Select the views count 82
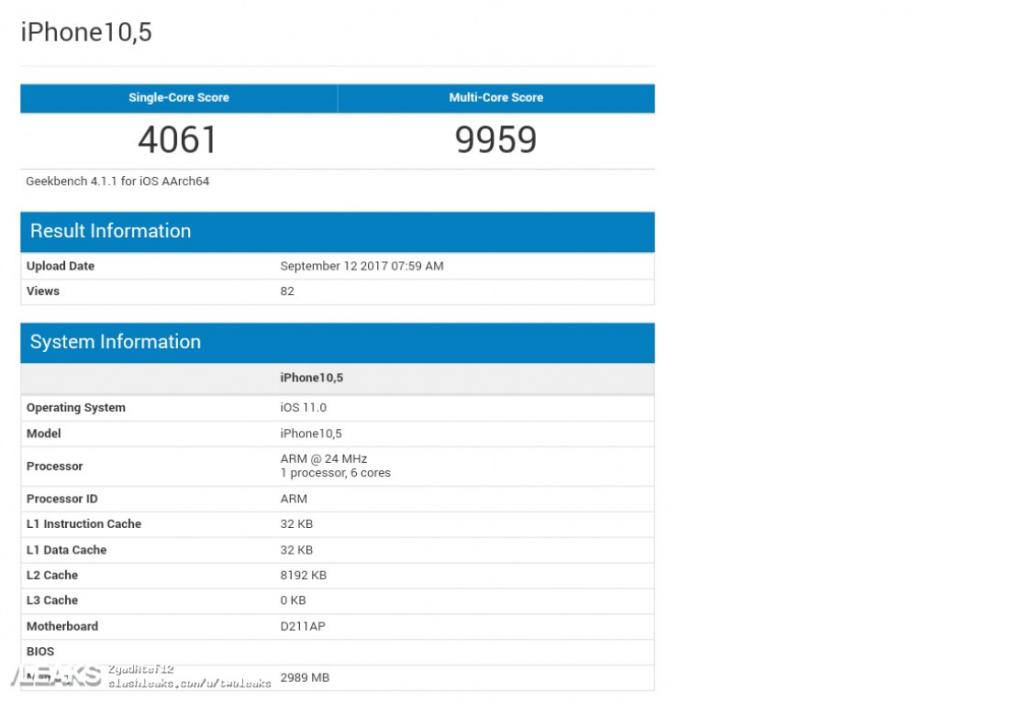1024x704 pixels. point(287,291)
